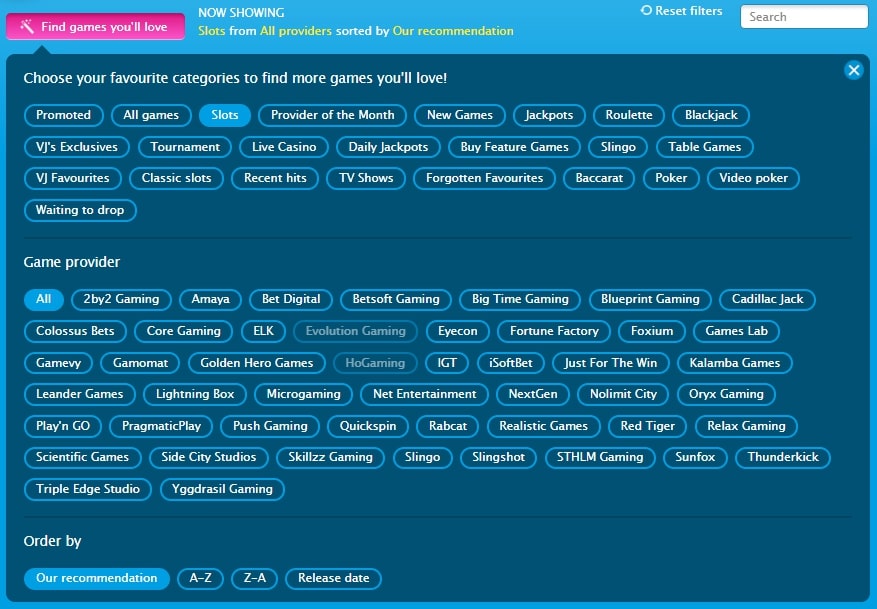Image resolution: width=877 pixels, height=609 pixels.
Task: Filter by Nolimit City provider
Action: 623,394
